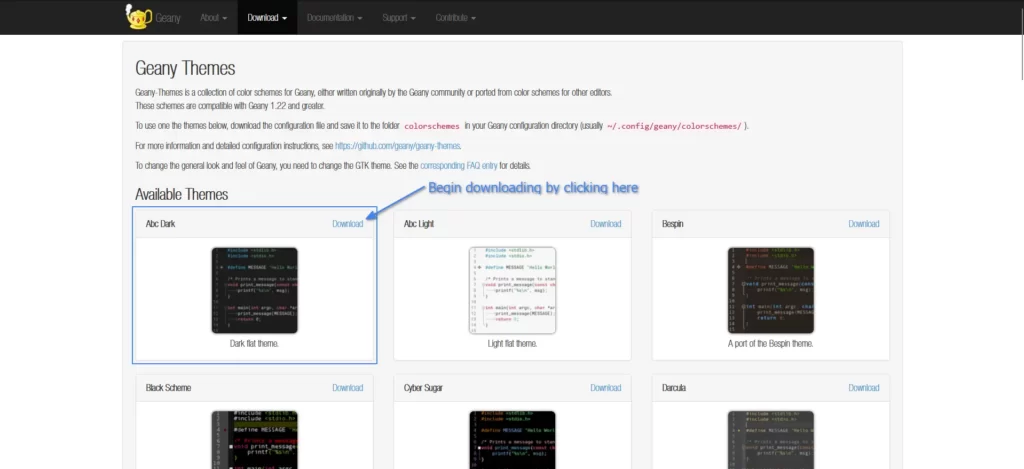View the Cyber Sugar preview image

click(x=513, y=440)
